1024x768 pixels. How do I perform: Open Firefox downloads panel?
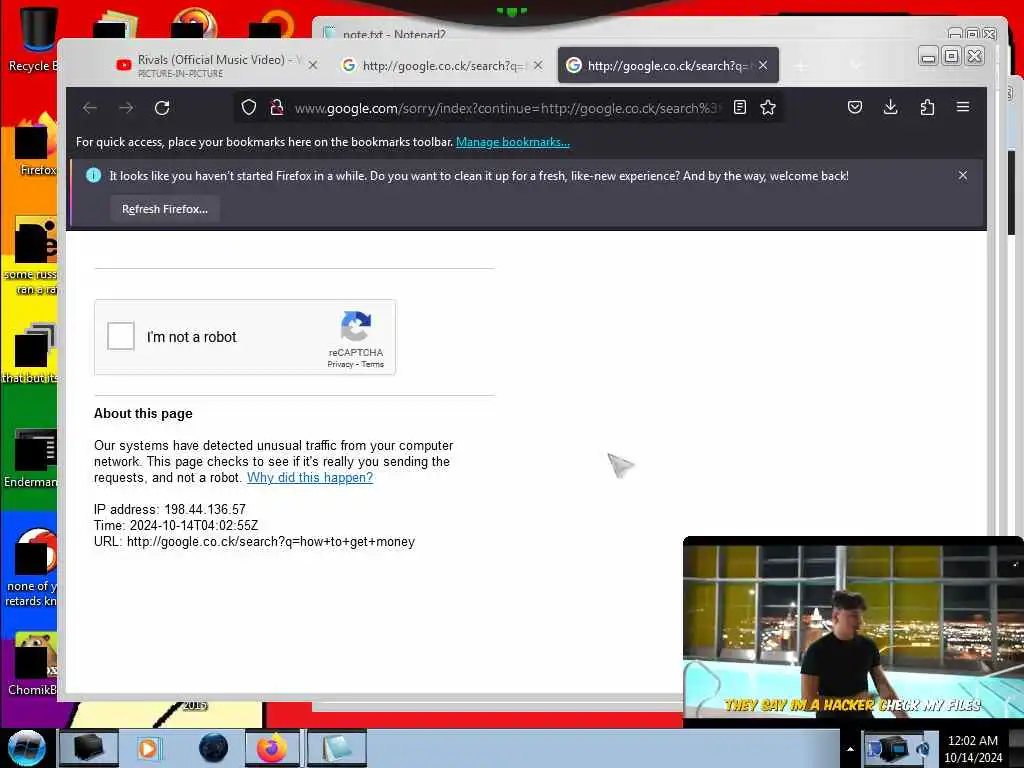890,107
